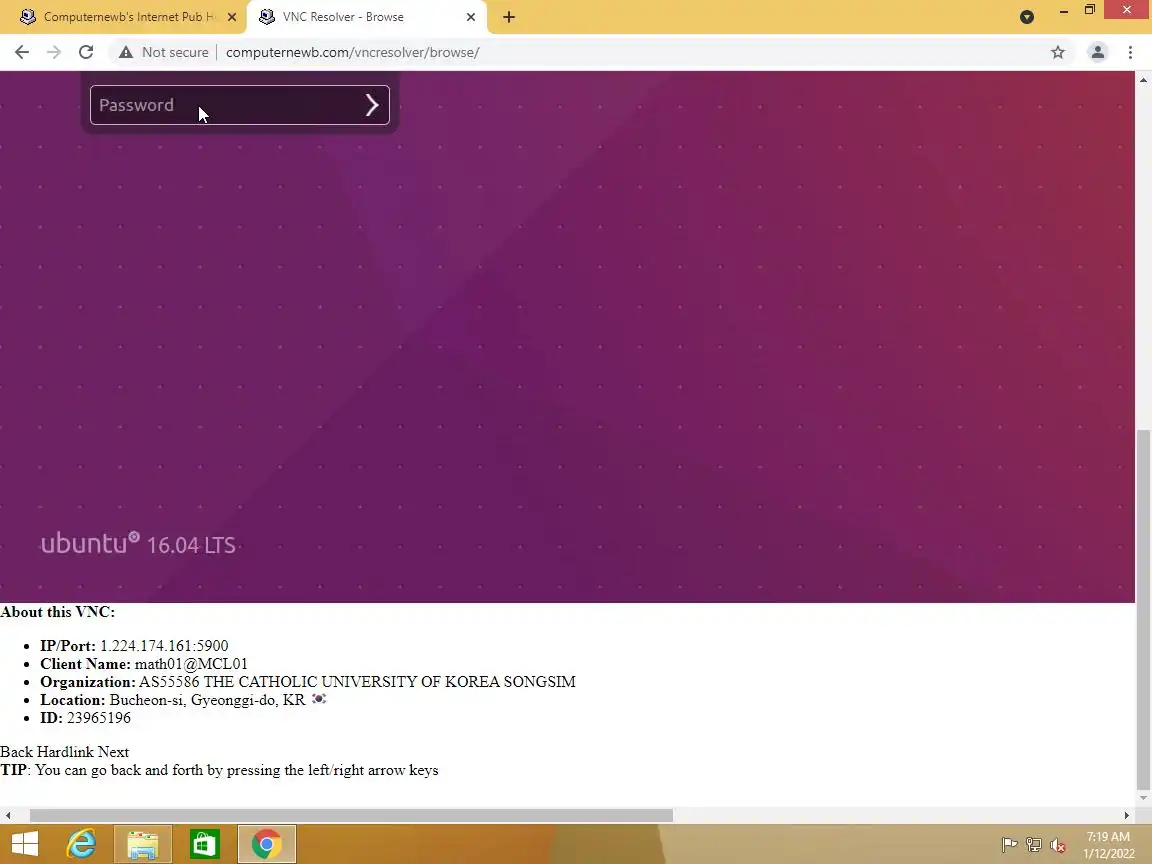
Task: Close the Computernewb's Internet Pub tab
Action: tap(231, 17)
